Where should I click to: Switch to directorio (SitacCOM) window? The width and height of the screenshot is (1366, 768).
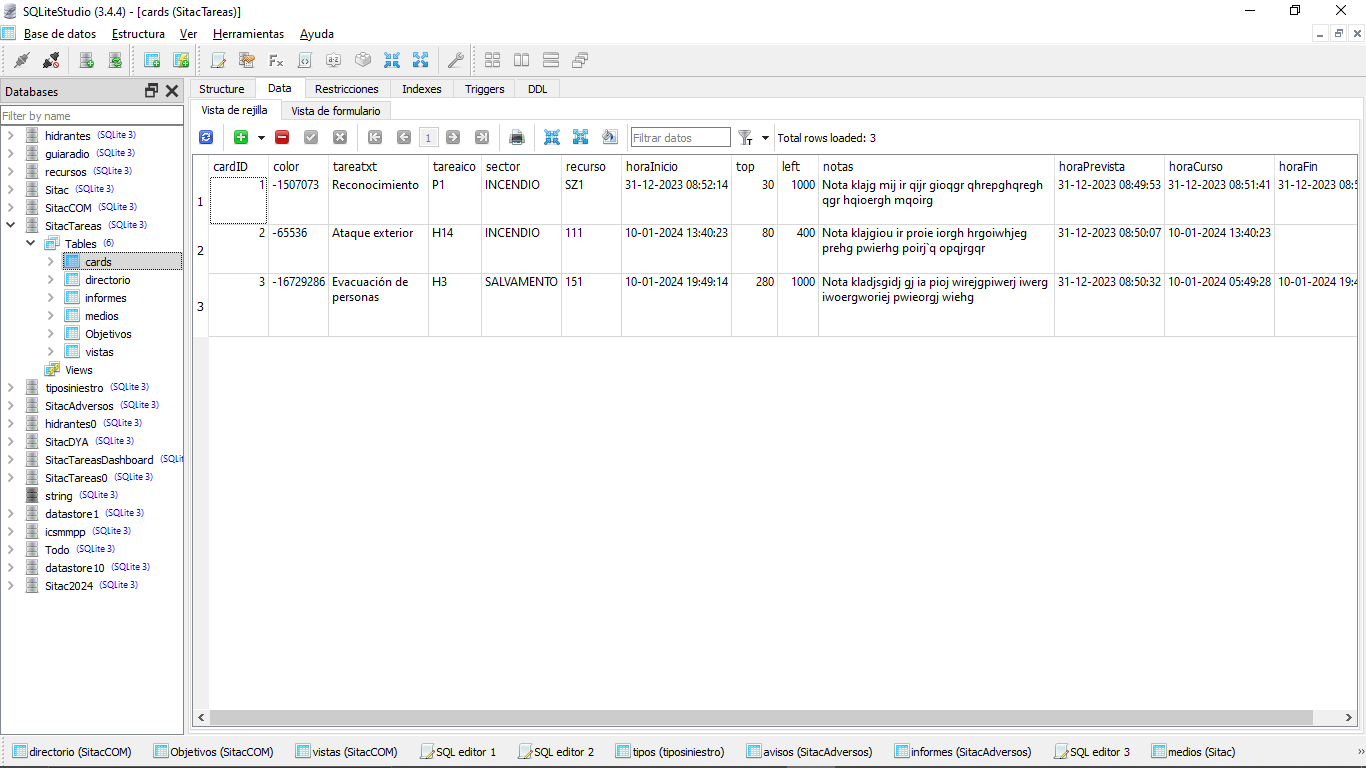pyautogui.click(x=72, y=752)
